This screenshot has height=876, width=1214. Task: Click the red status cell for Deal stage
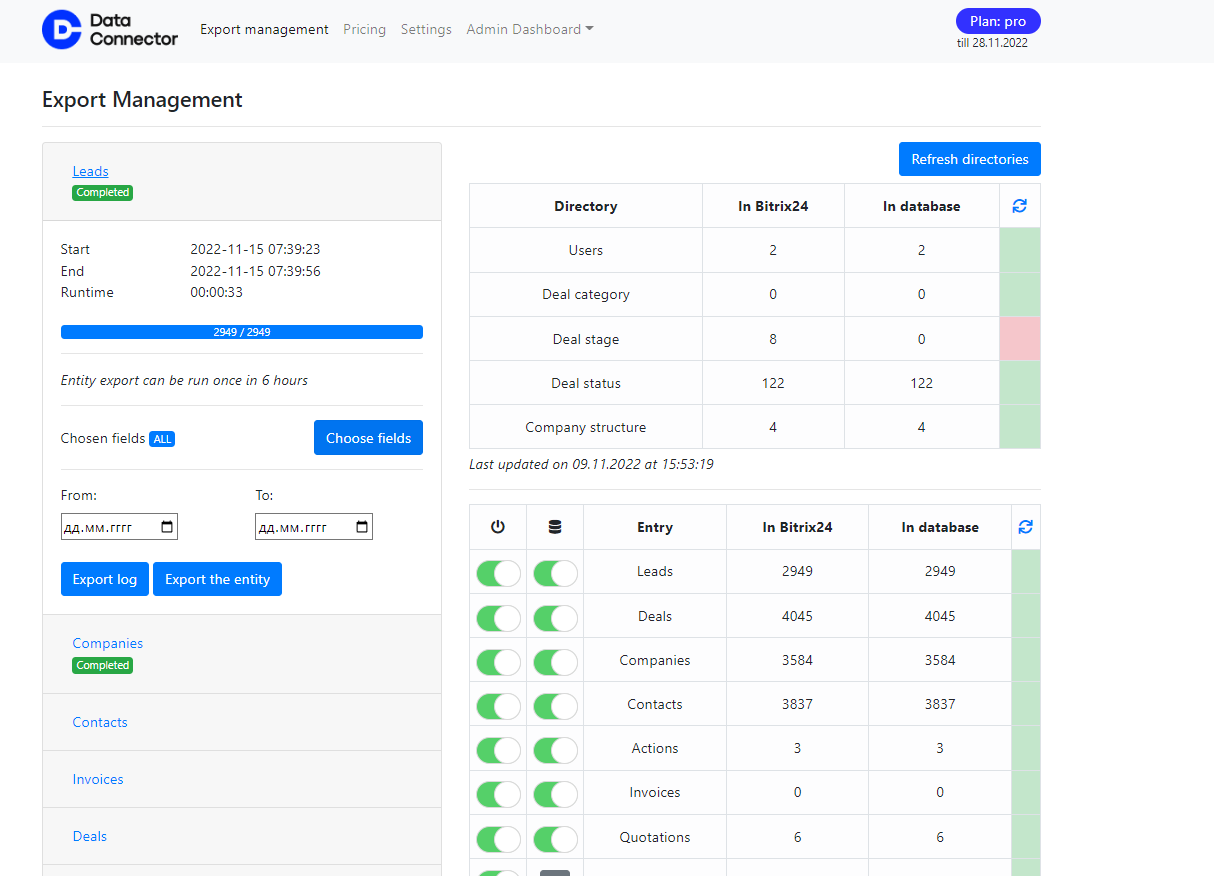1020,339
